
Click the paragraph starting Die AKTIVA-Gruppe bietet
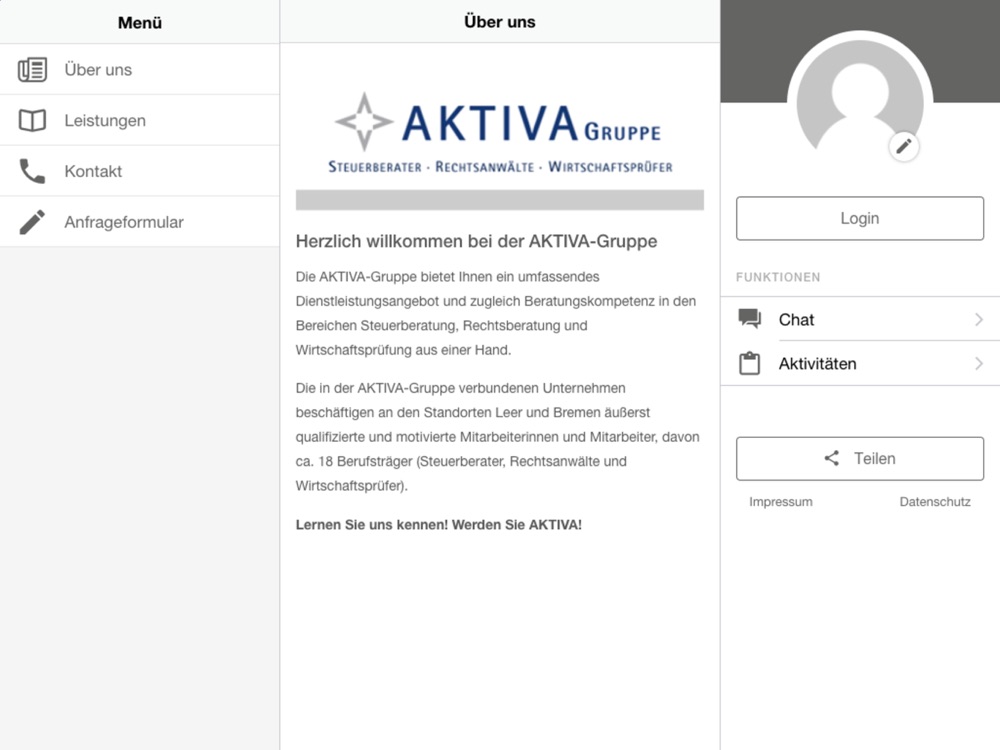click(497, 313)
